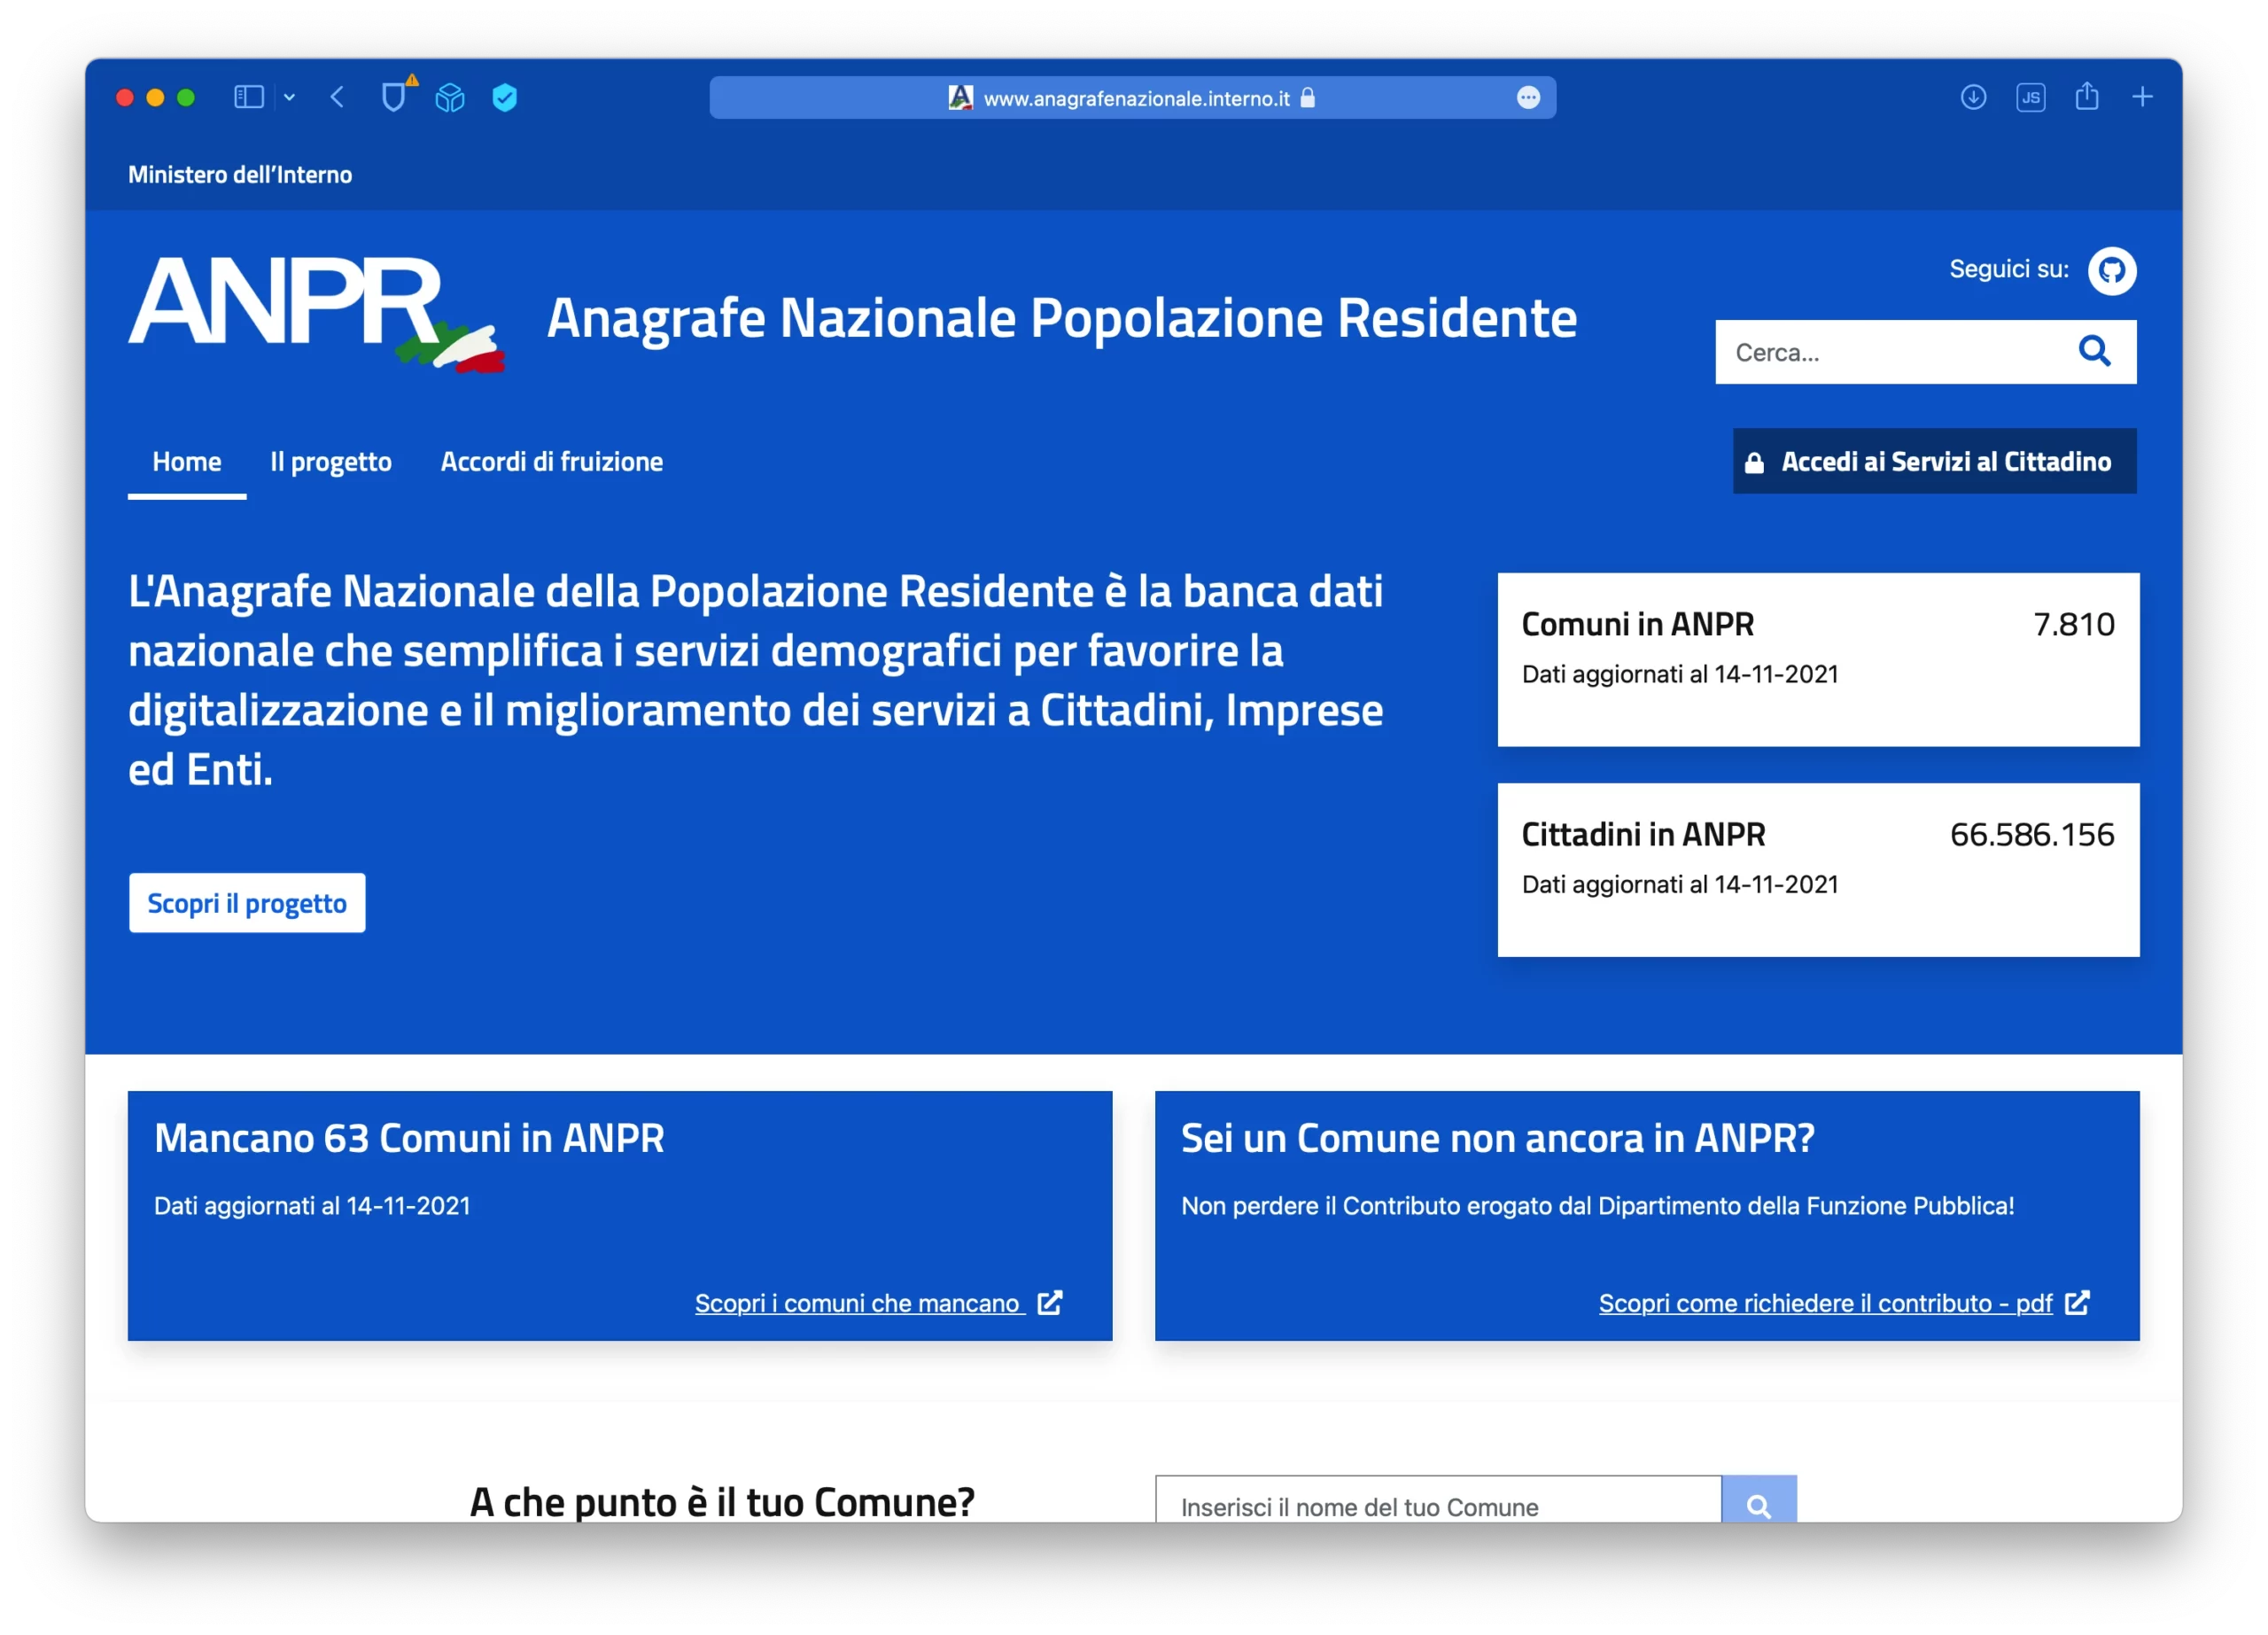Screen dimensions: 2268x1635
Task: Click the 7.810 comuni value
Action: pyautogui.click(x=2074, y=624)
